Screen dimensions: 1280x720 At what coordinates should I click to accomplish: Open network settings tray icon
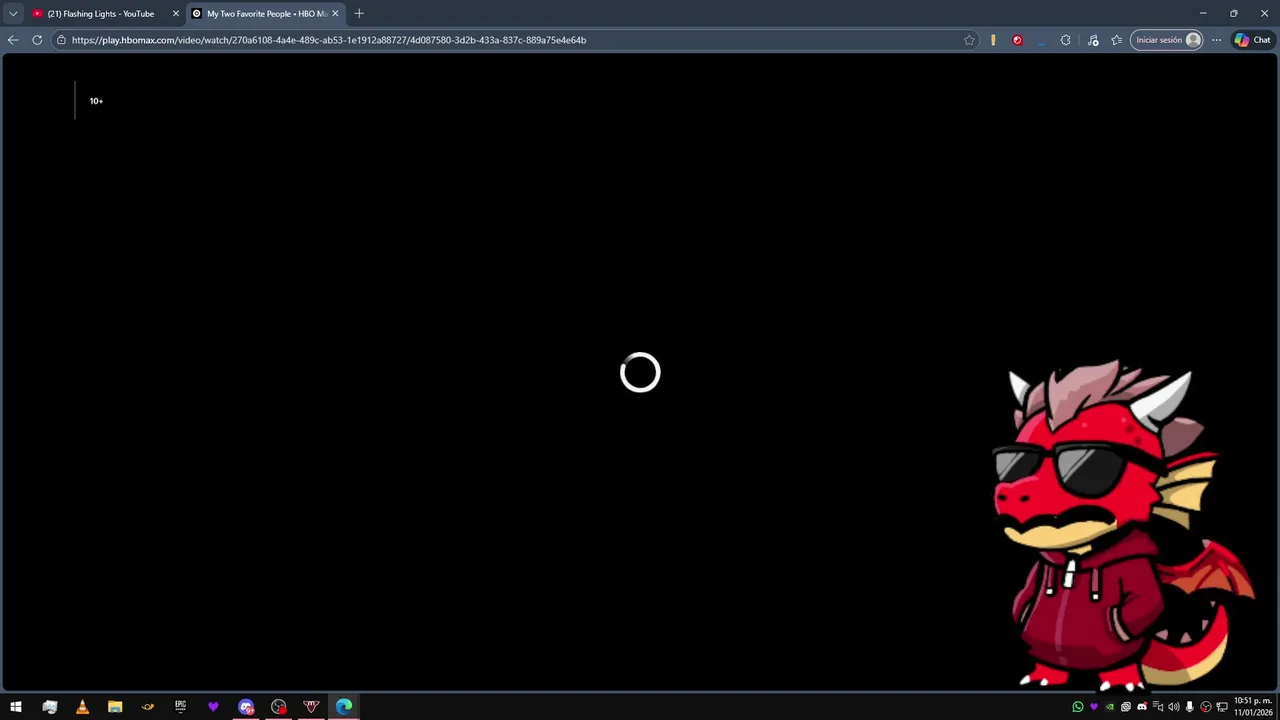coord(1222,707)
